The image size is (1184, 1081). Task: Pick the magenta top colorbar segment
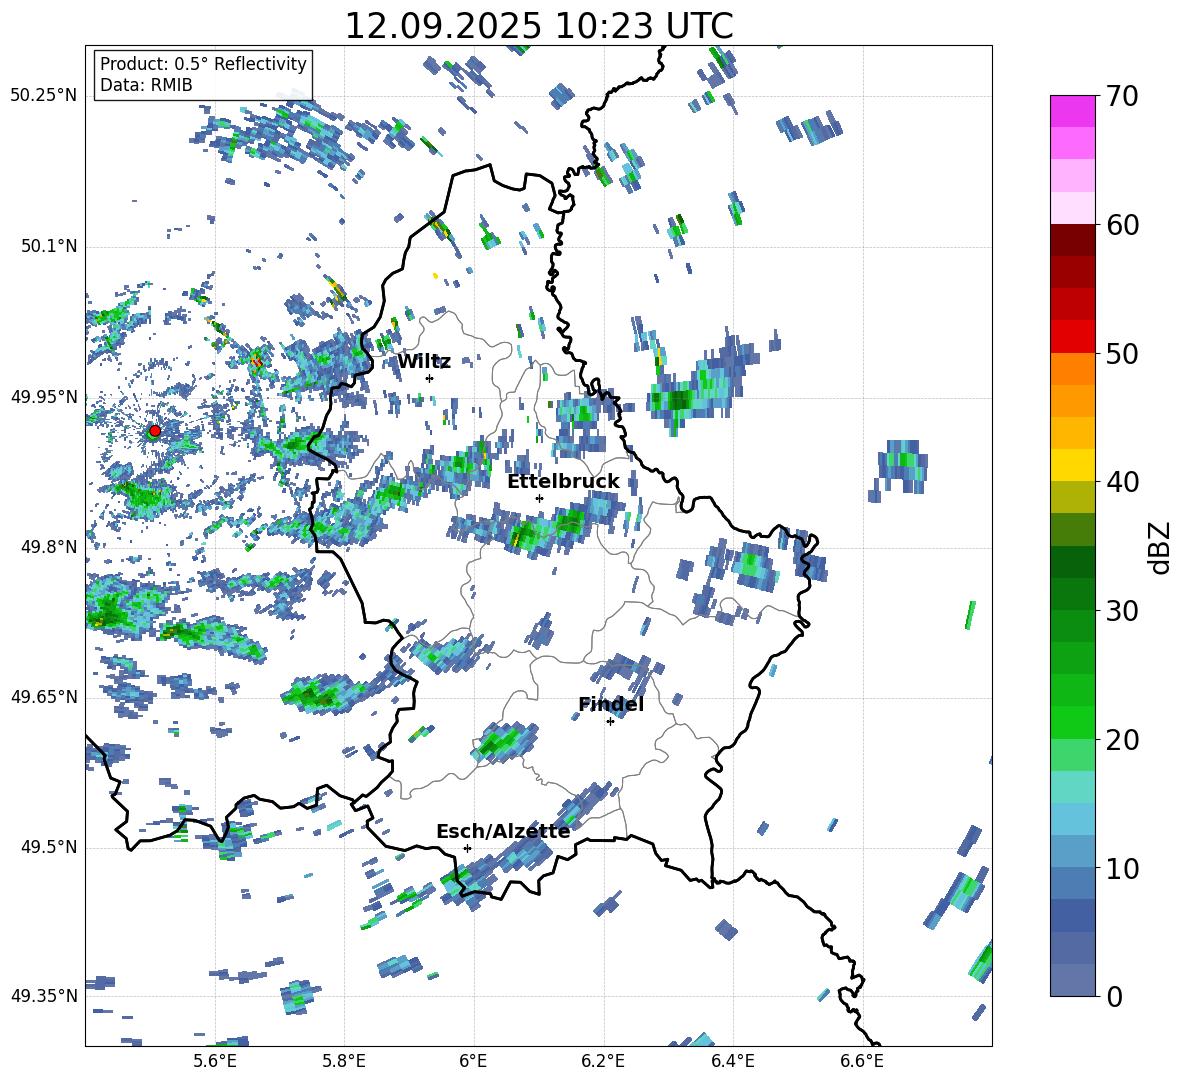(x=1072, y=111)
